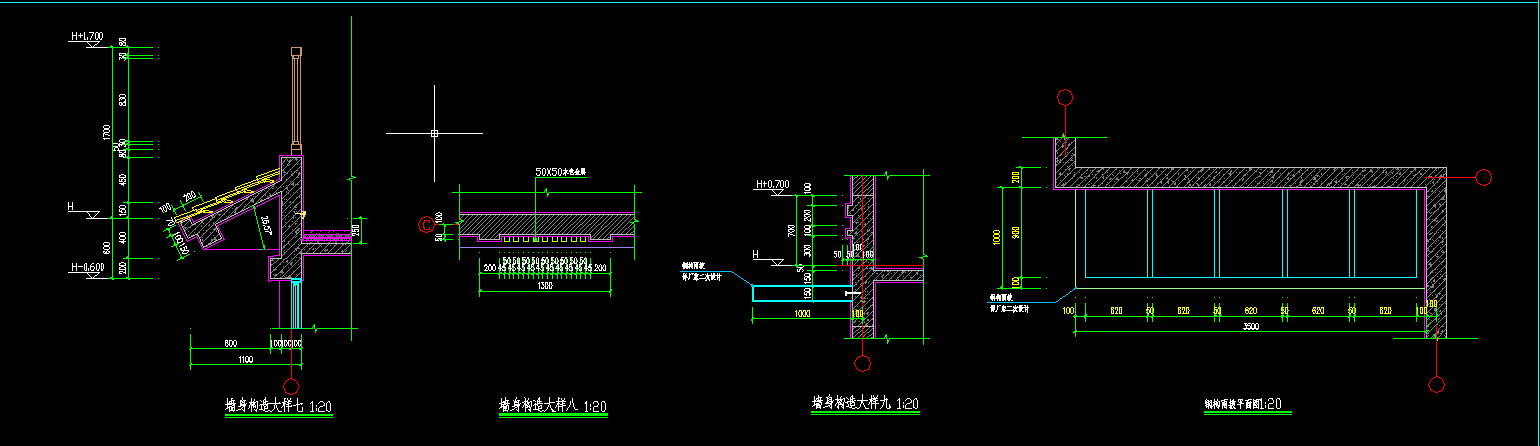Click the 1300 dimension in detail eight
Viewport: 1540px width, 446px height.
(545, 286)
